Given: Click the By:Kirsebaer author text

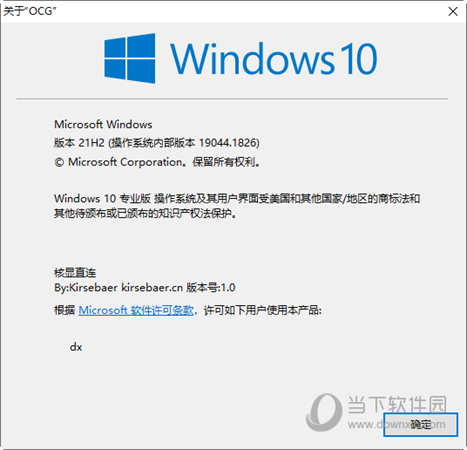Looking at the screenshot, I should (86, 287).
